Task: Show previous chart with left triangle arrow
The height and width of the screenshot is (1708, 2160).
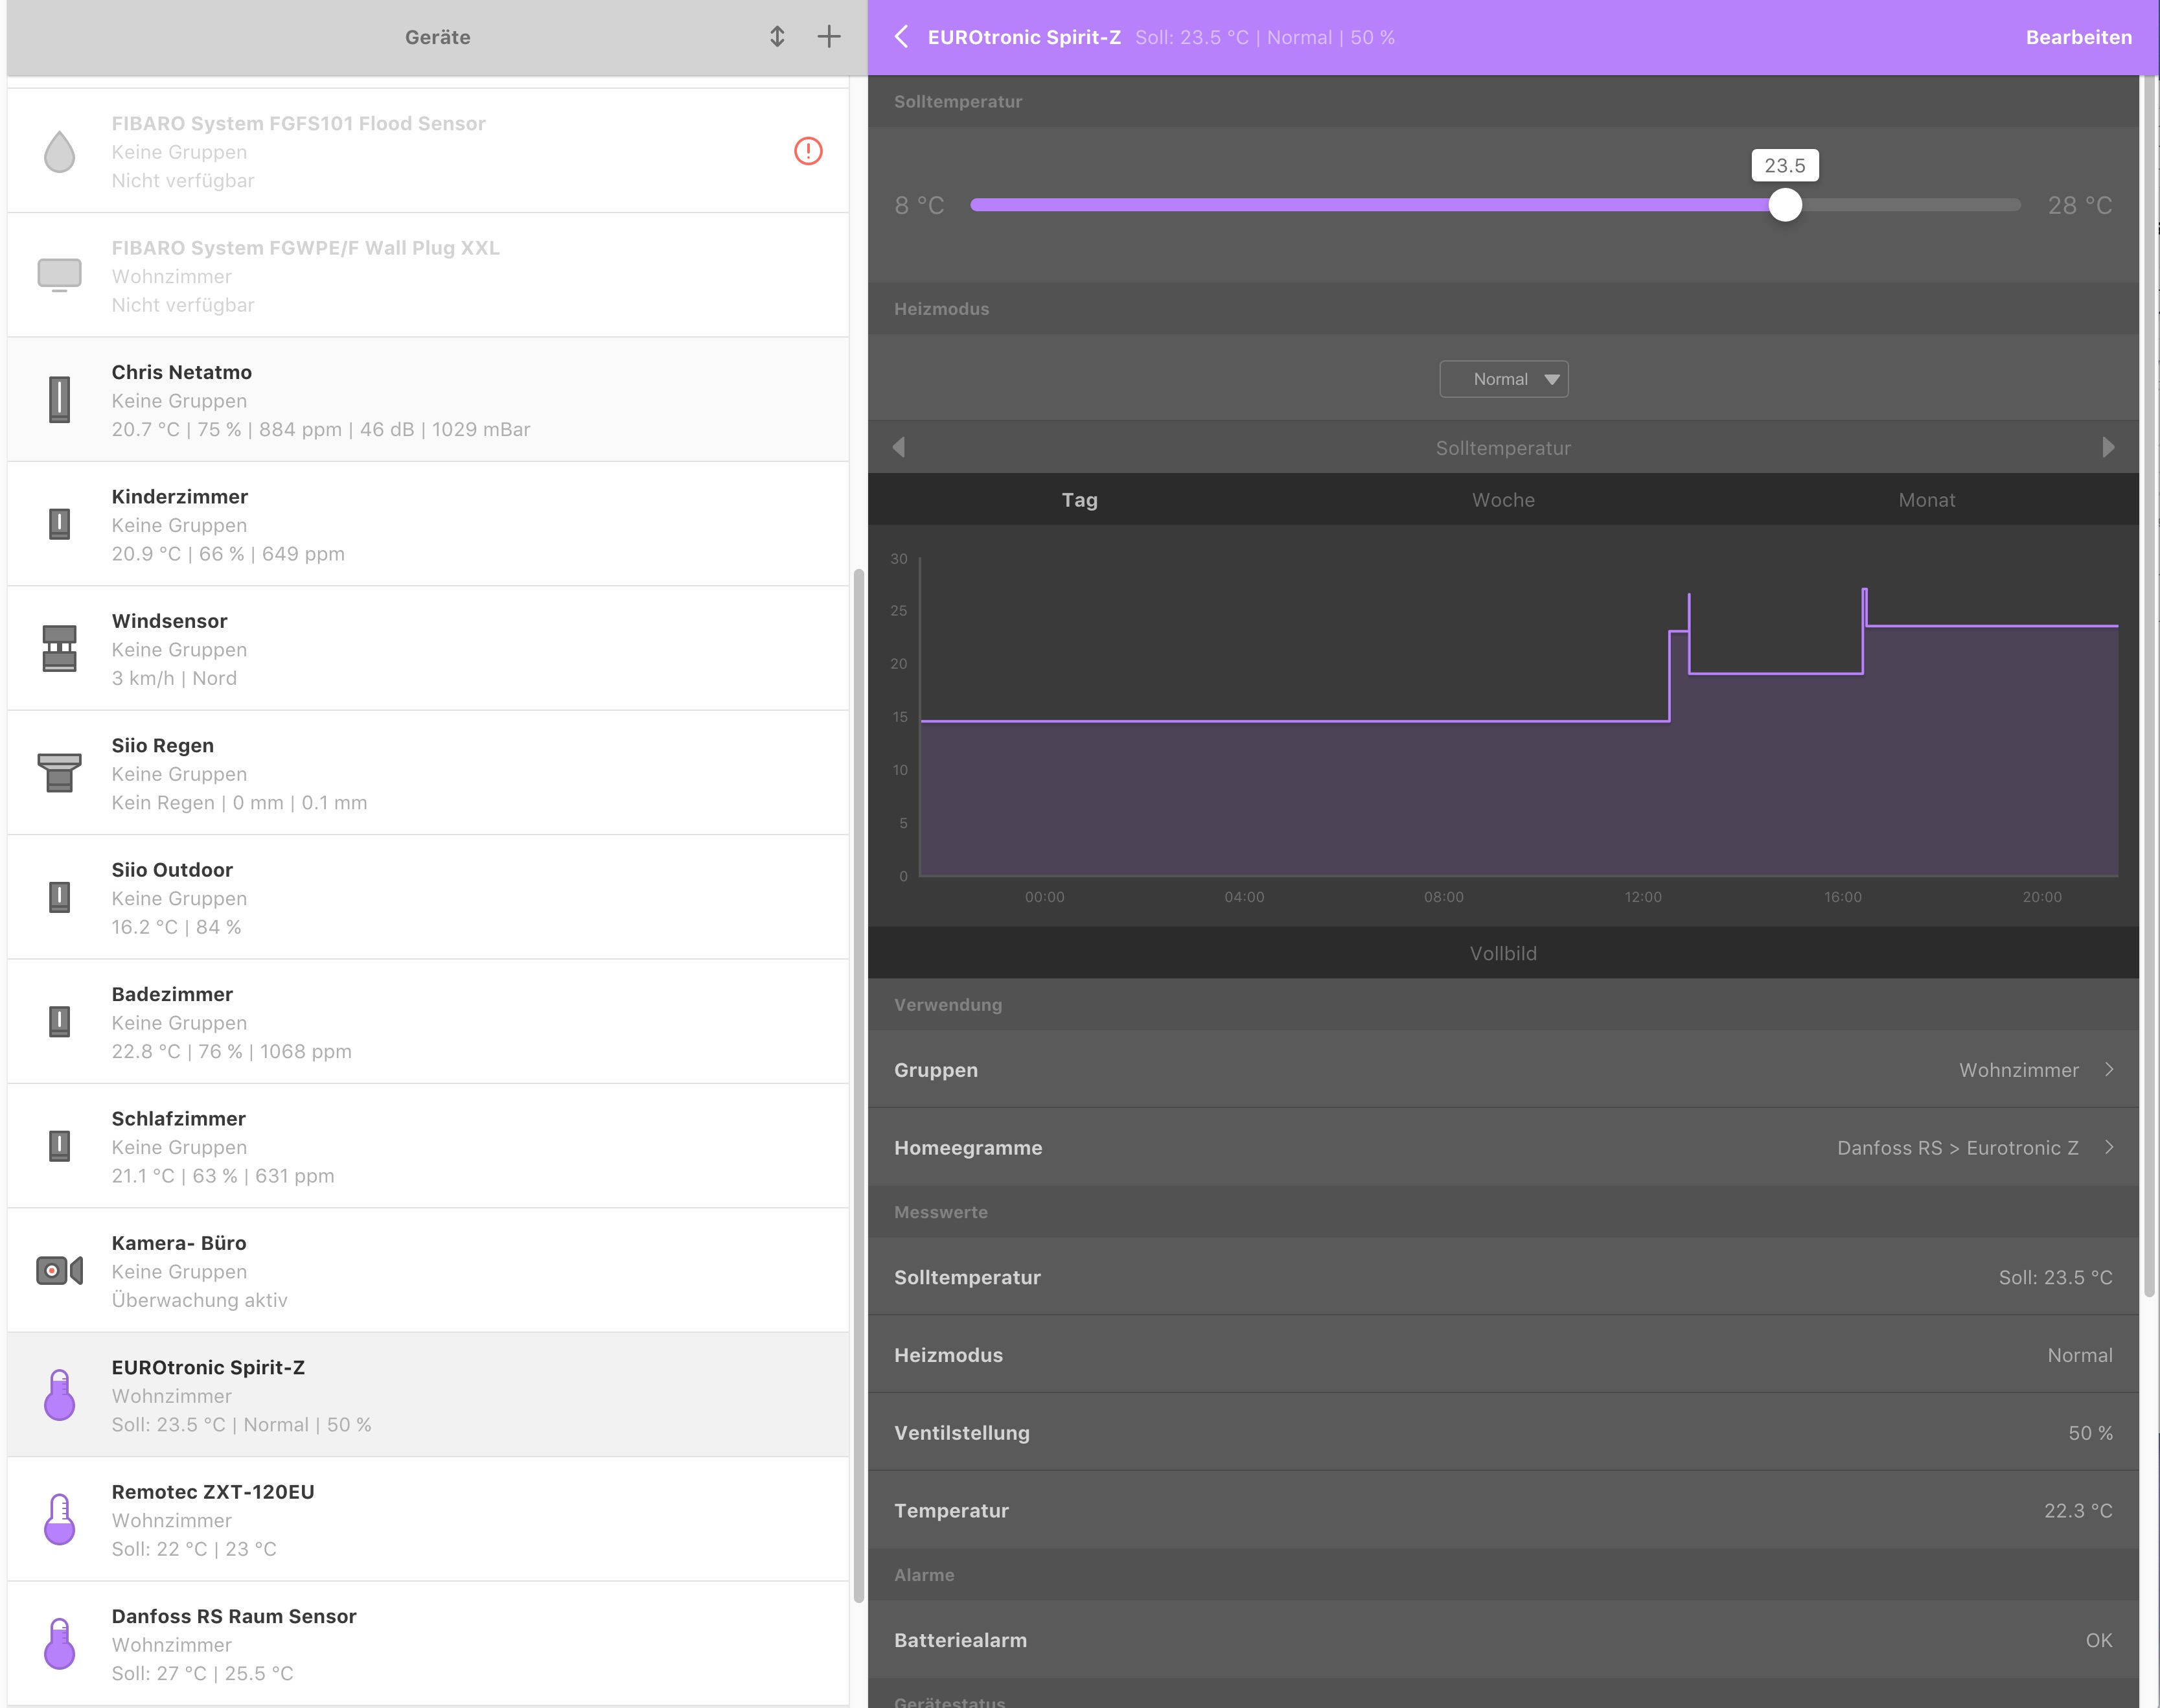Action: tap(899, 447)
